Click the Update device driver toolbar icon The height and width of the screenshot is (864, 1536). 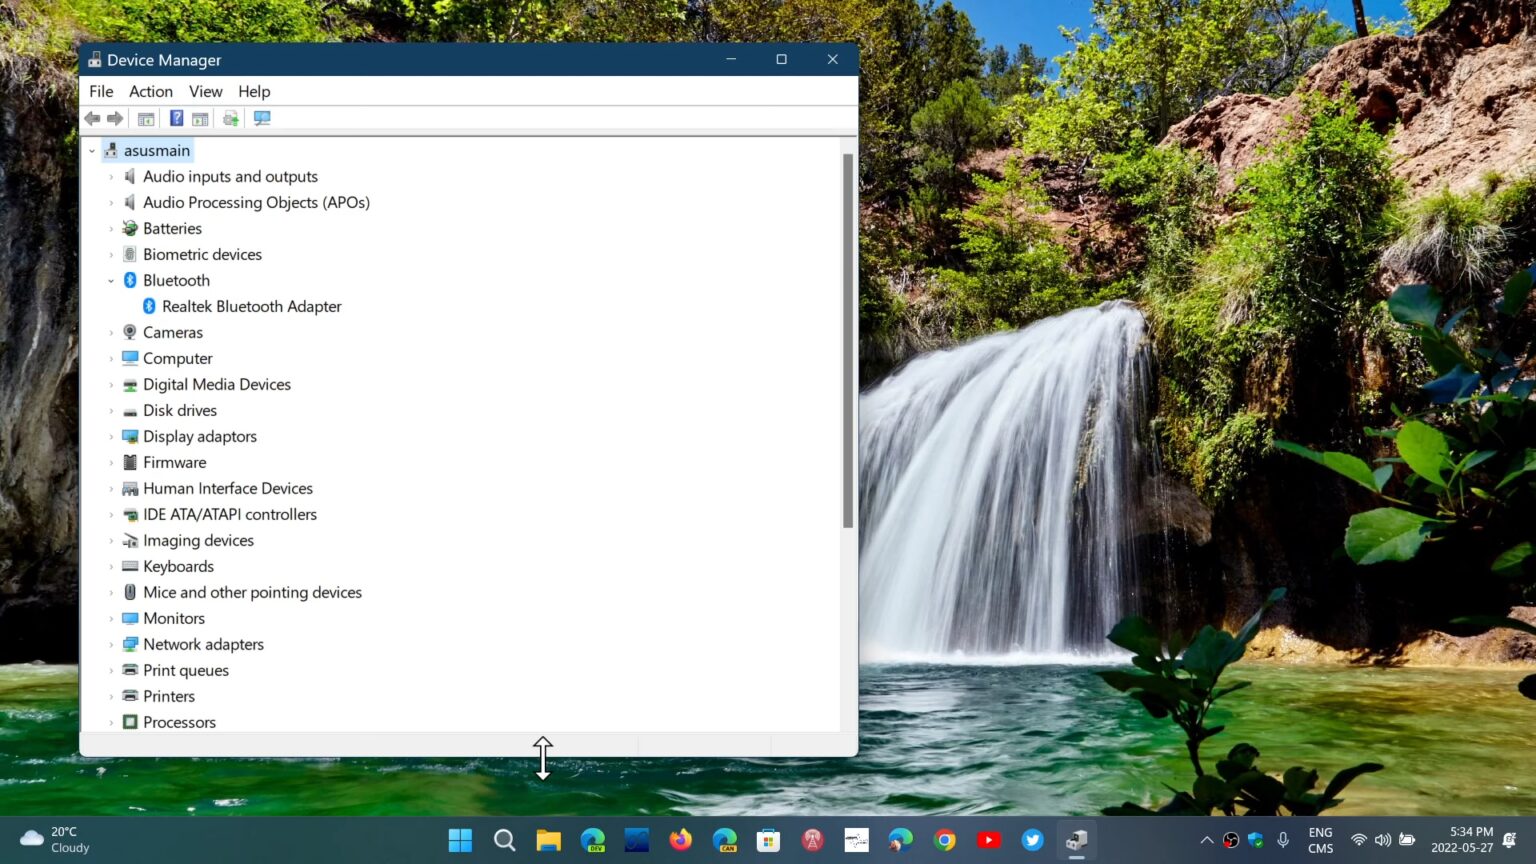point(231,119)
